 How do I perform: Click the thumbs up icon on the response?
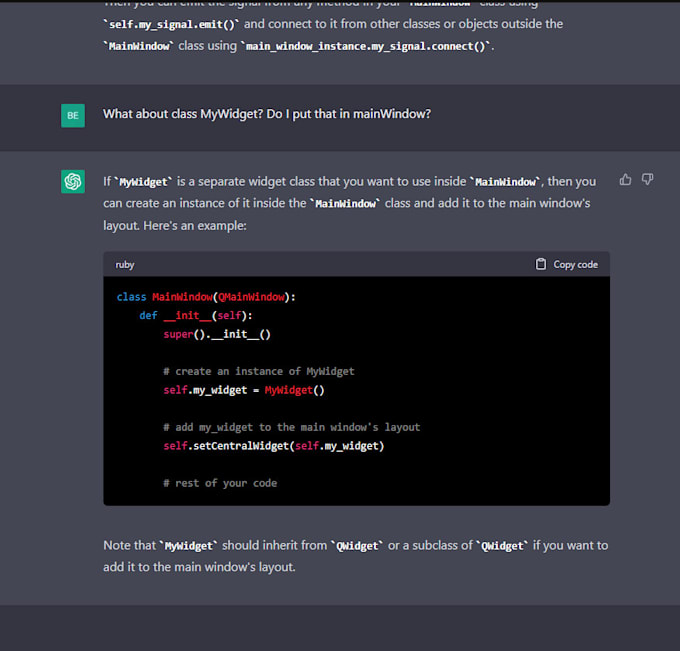625,180
